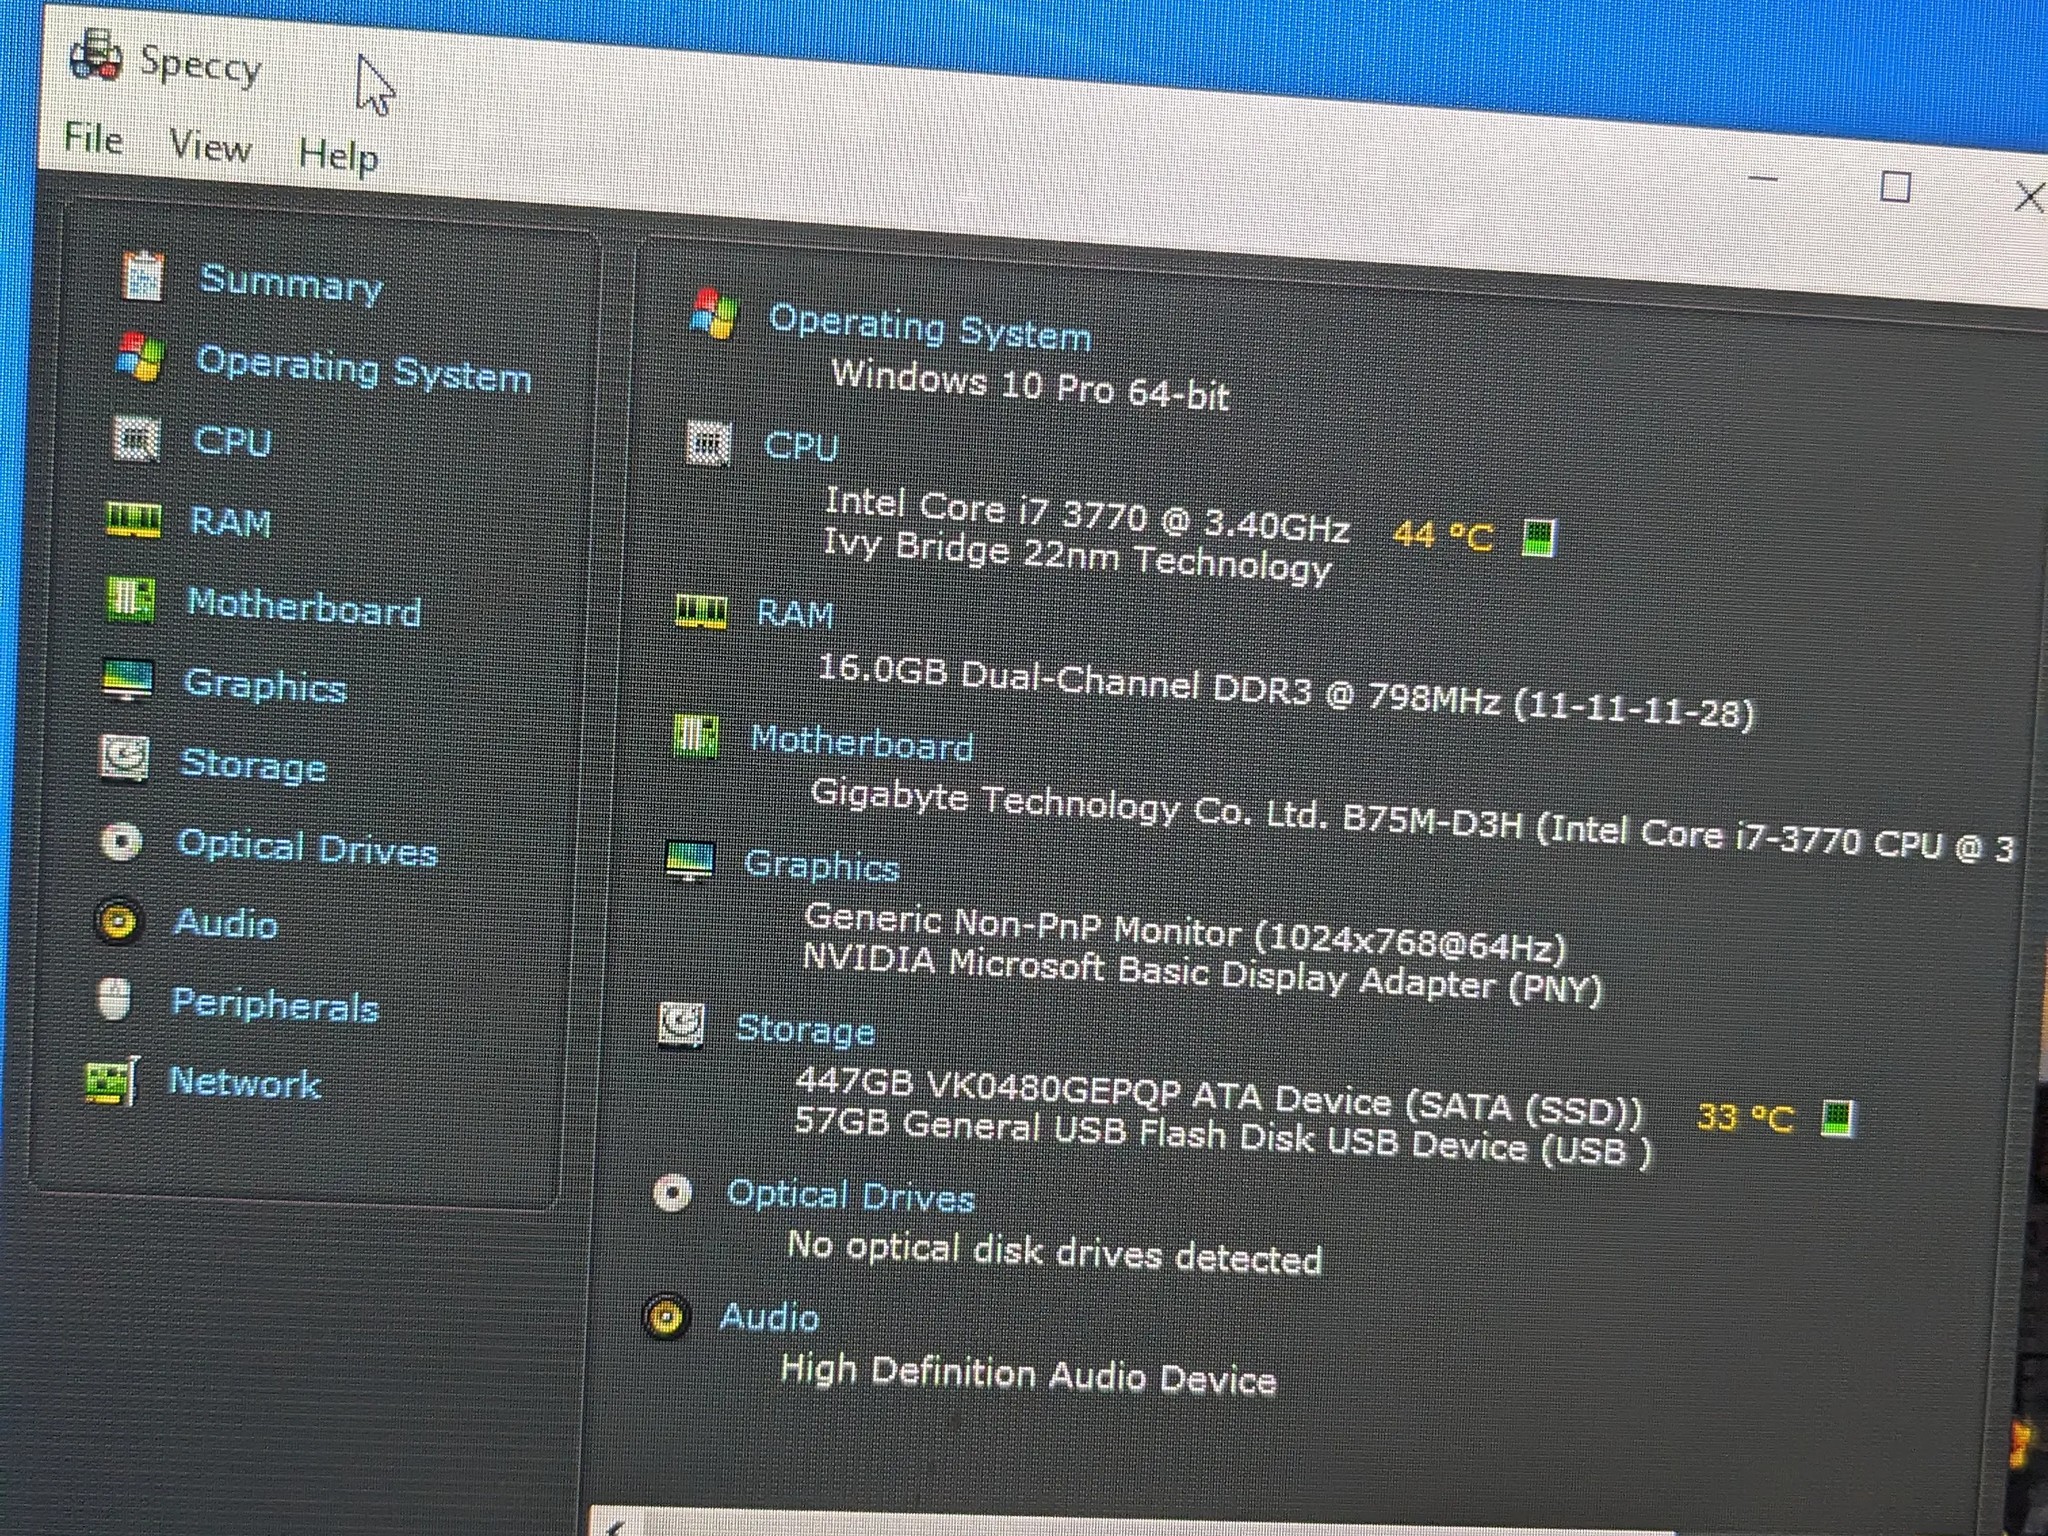Open Storage section in sidebar
Screen dimensions: 2048x1536
pos(253,765)
